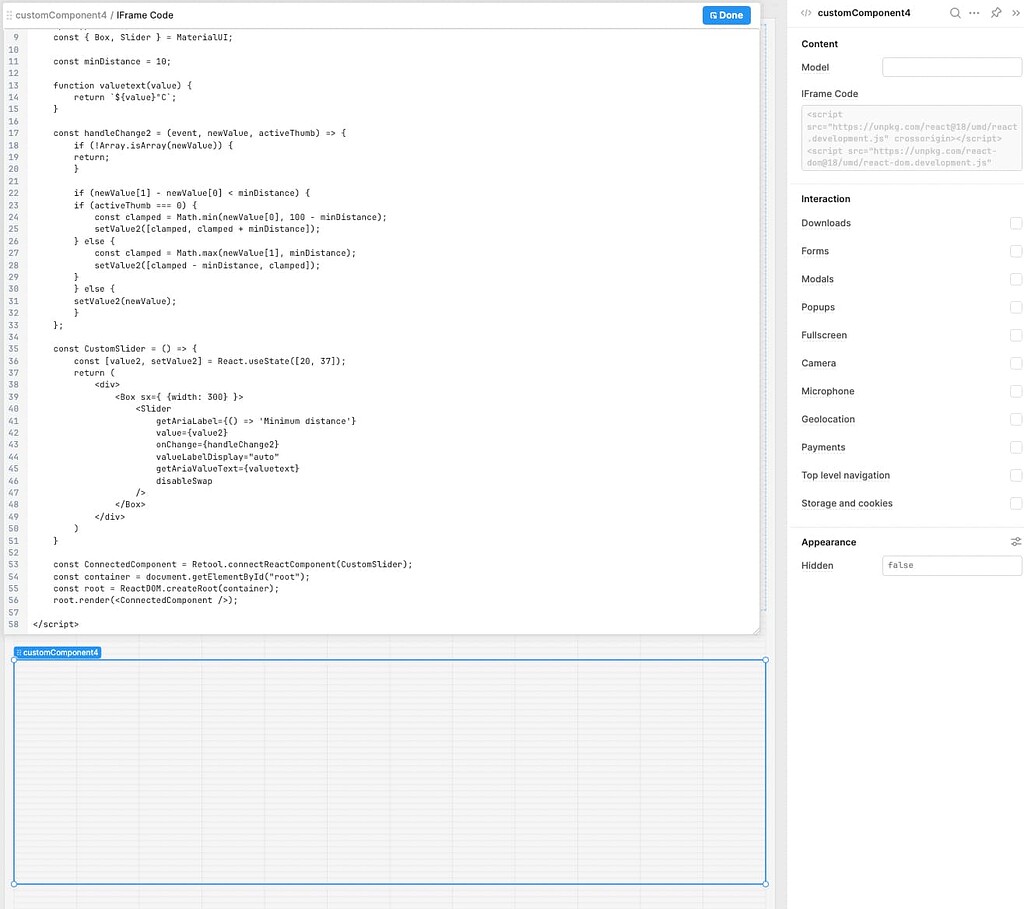Pin the inspector panel with pin icon
The image size is (1024, 909).
click(996, 13)
